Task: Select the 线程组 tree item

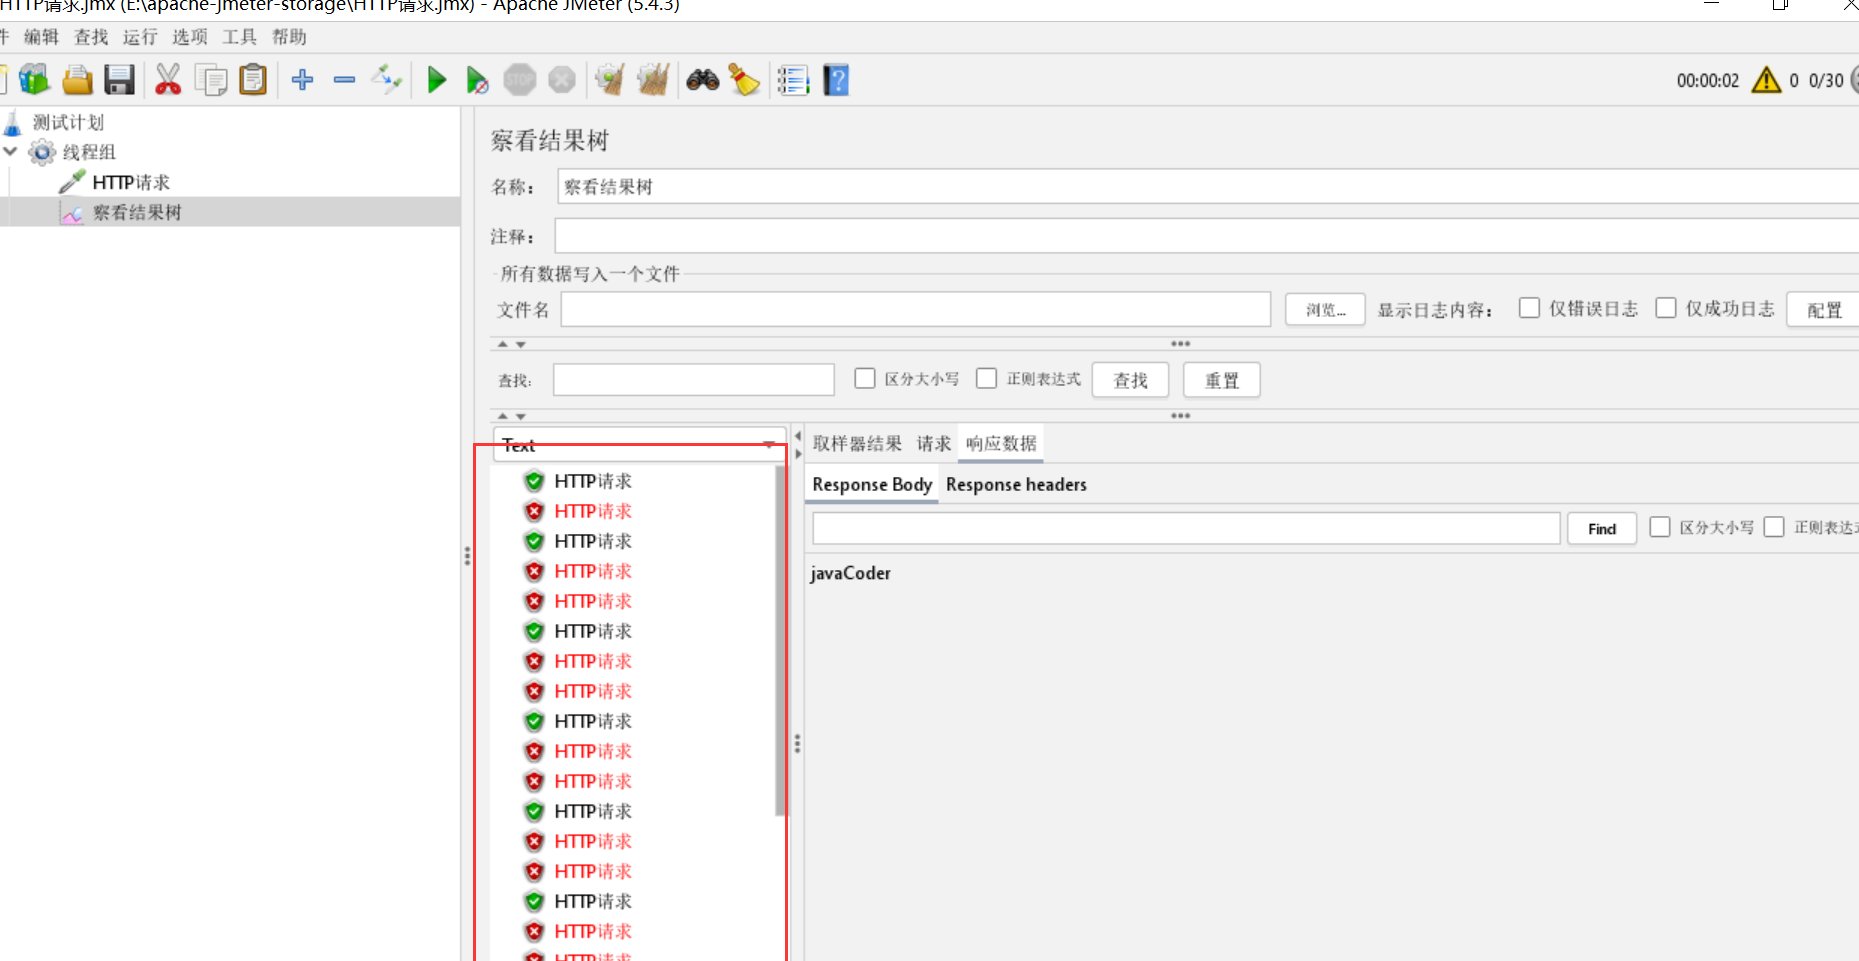Action: click(x=89, y=152)
